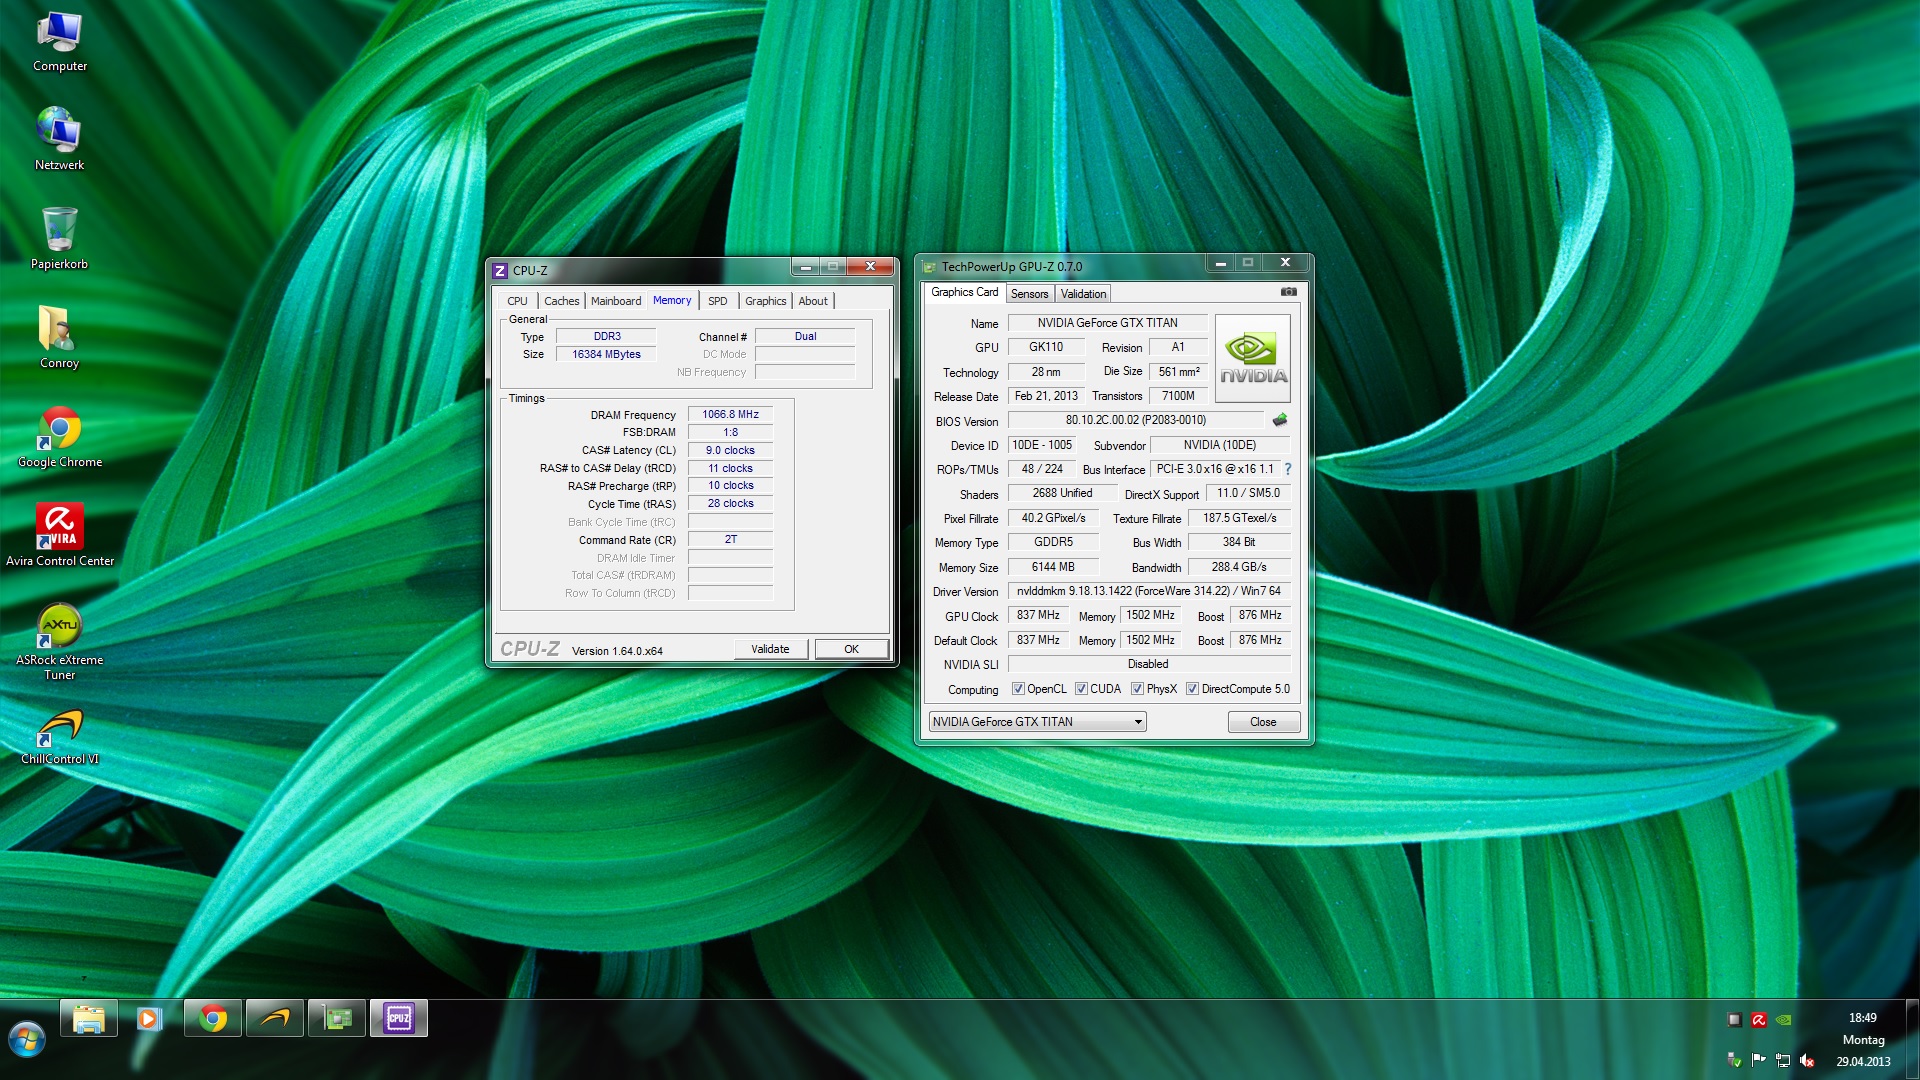Click the Bus Interface question mark
1920x1080 pixels.
[x=1288, y=469]
